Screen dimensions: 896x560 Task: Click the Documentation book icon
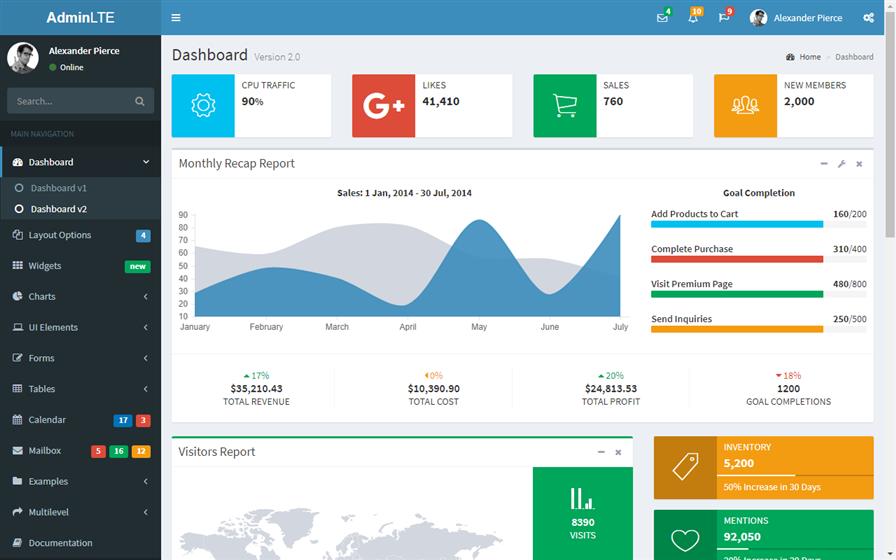(x=18, y=543)
